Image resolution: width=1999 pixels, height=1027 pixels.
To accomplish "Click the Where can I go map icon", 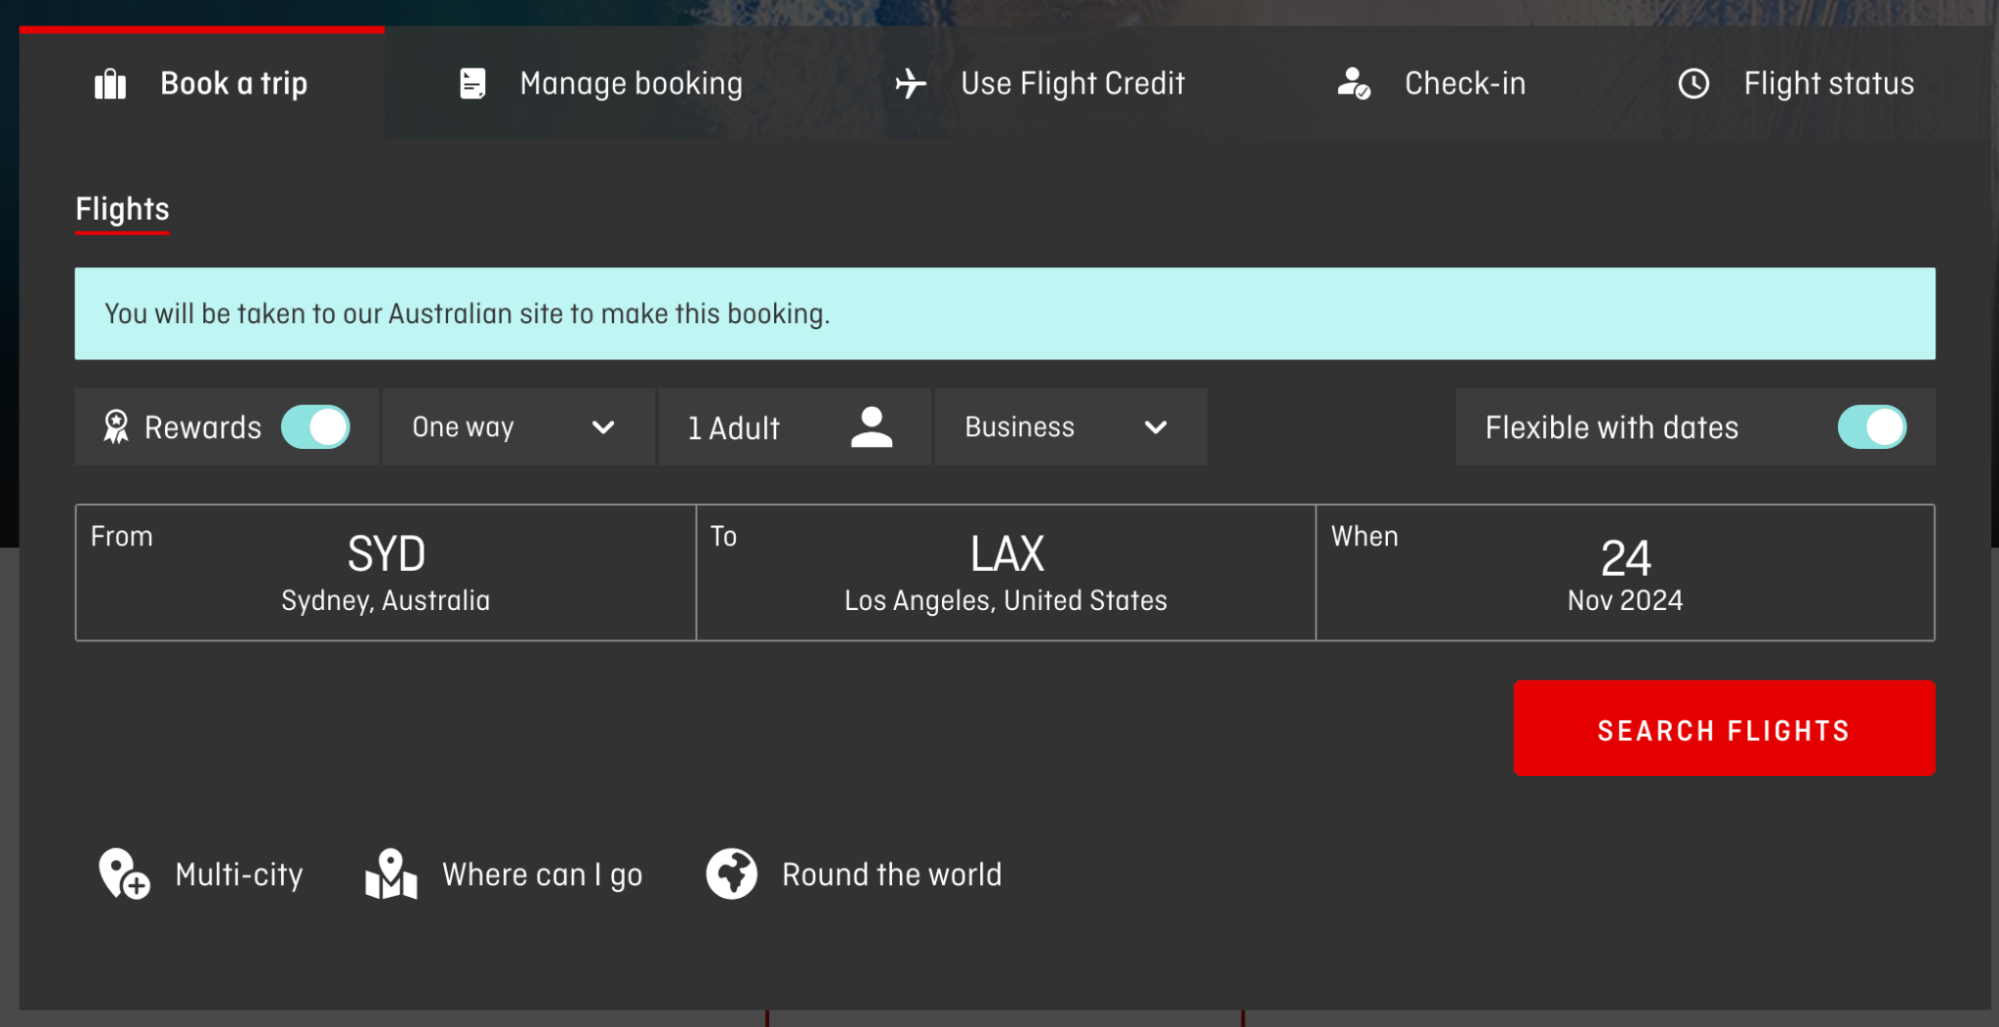I will 390,874.
